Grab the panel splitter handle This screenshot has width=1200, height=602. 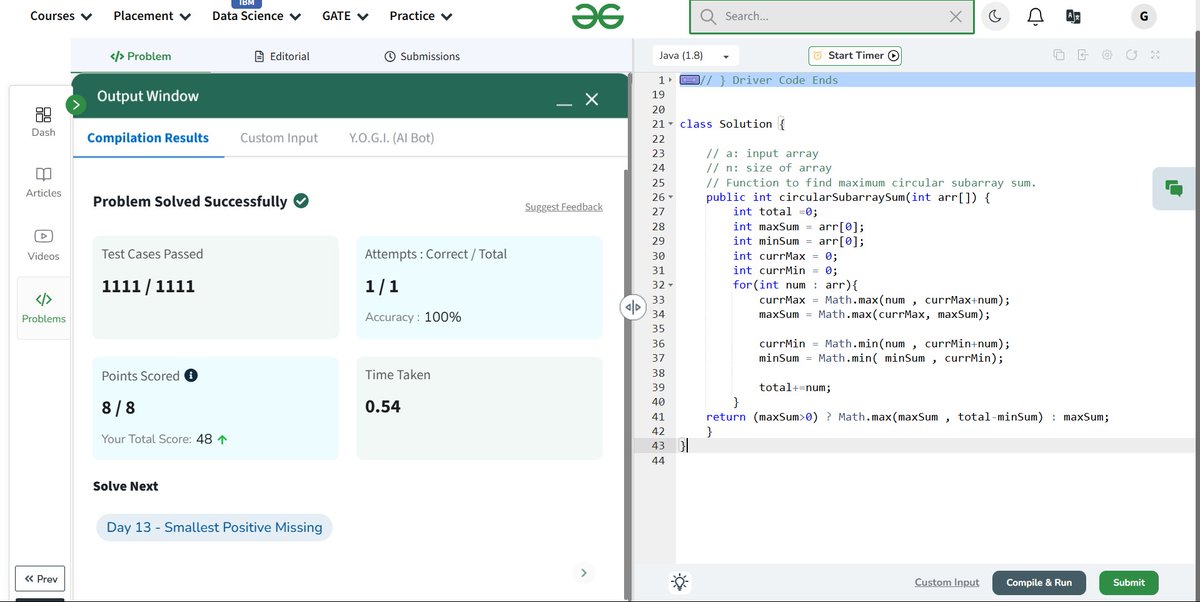[632, 308]
